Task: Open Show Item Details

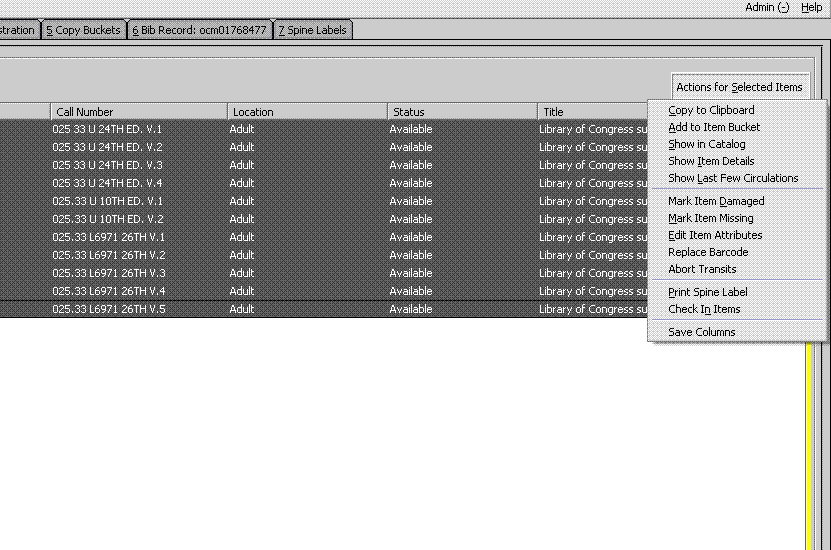Action: pyautogui.click(x=711, y=161)
